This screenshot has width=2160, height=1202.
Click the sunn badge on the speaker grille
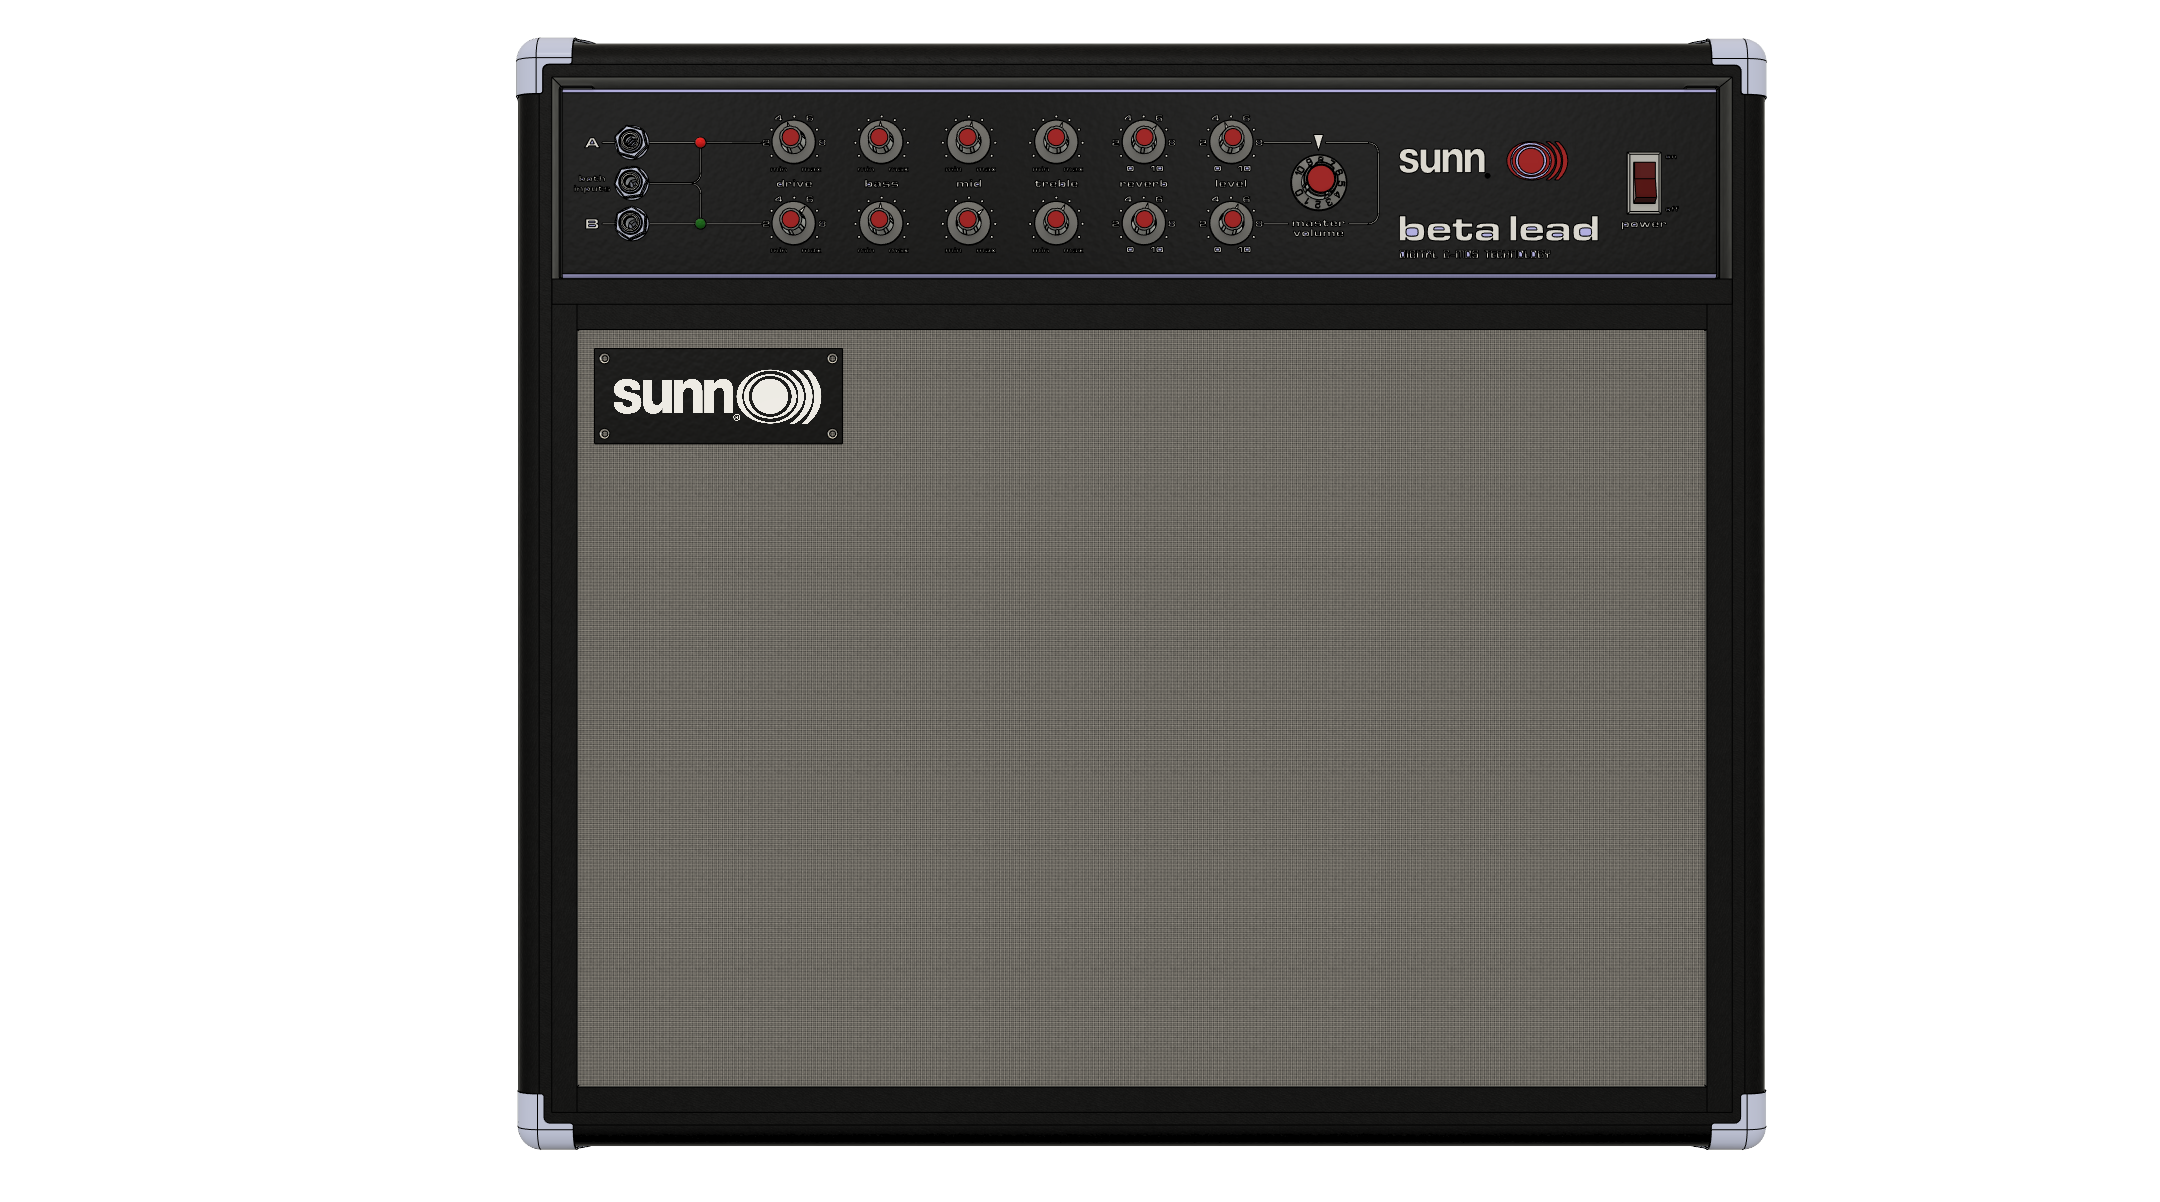click(718, 396)
